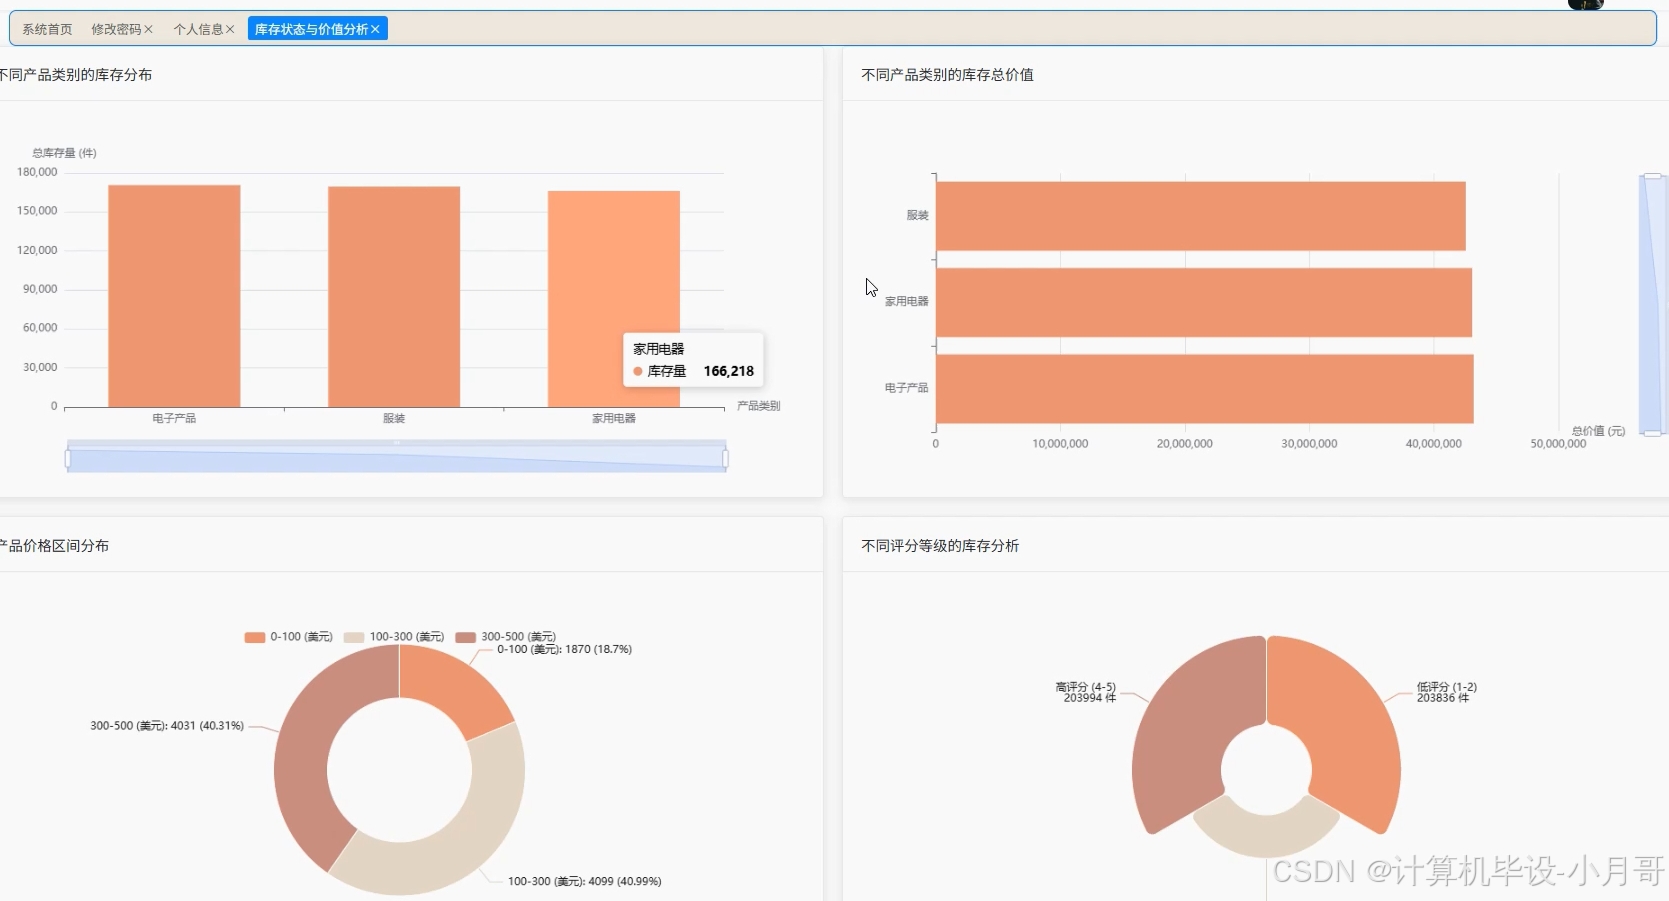This screenshot has width=1669, height=901.
Task: Click the 300-500 (美元): 4031 (40.31%) label
Action: click(167, 726)
